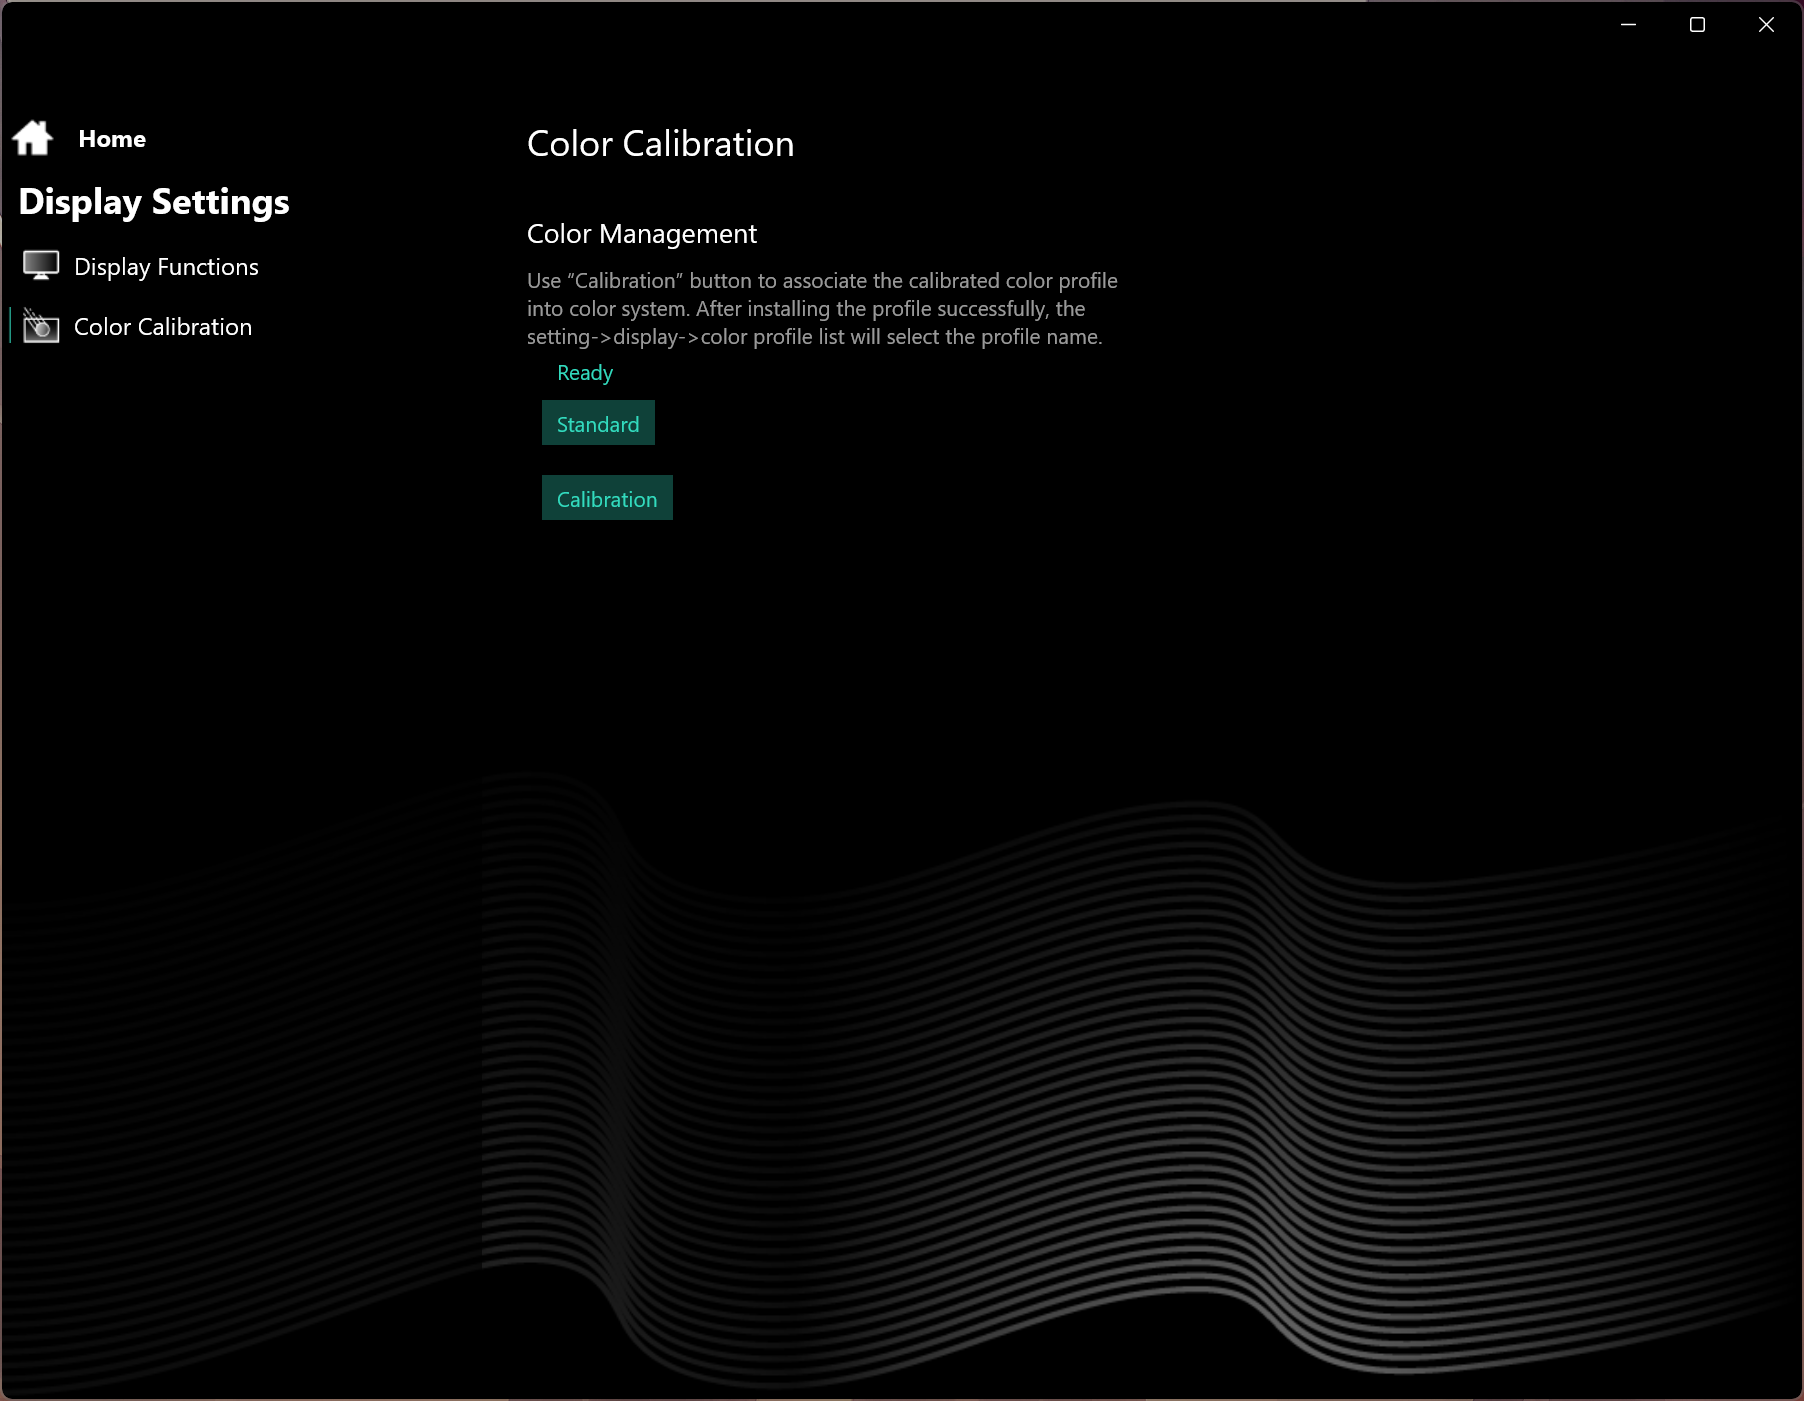
Task: Maximize the application window
Action: (1697, 24)
